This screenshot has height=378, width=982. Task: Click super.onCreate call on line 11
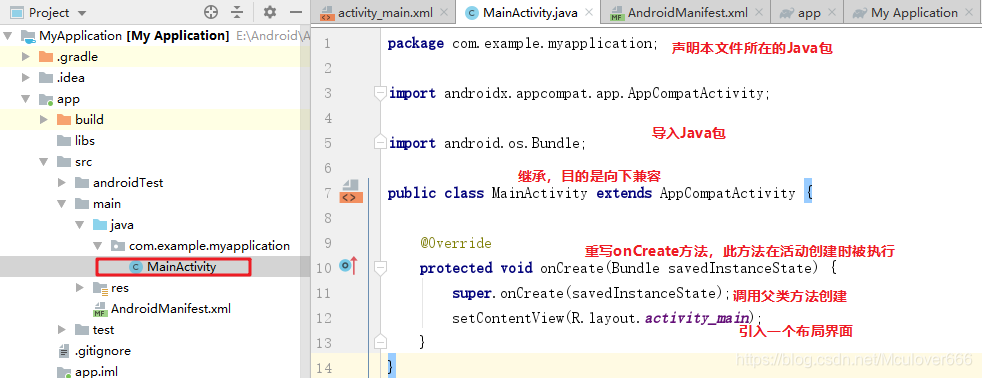coord(591,293)
